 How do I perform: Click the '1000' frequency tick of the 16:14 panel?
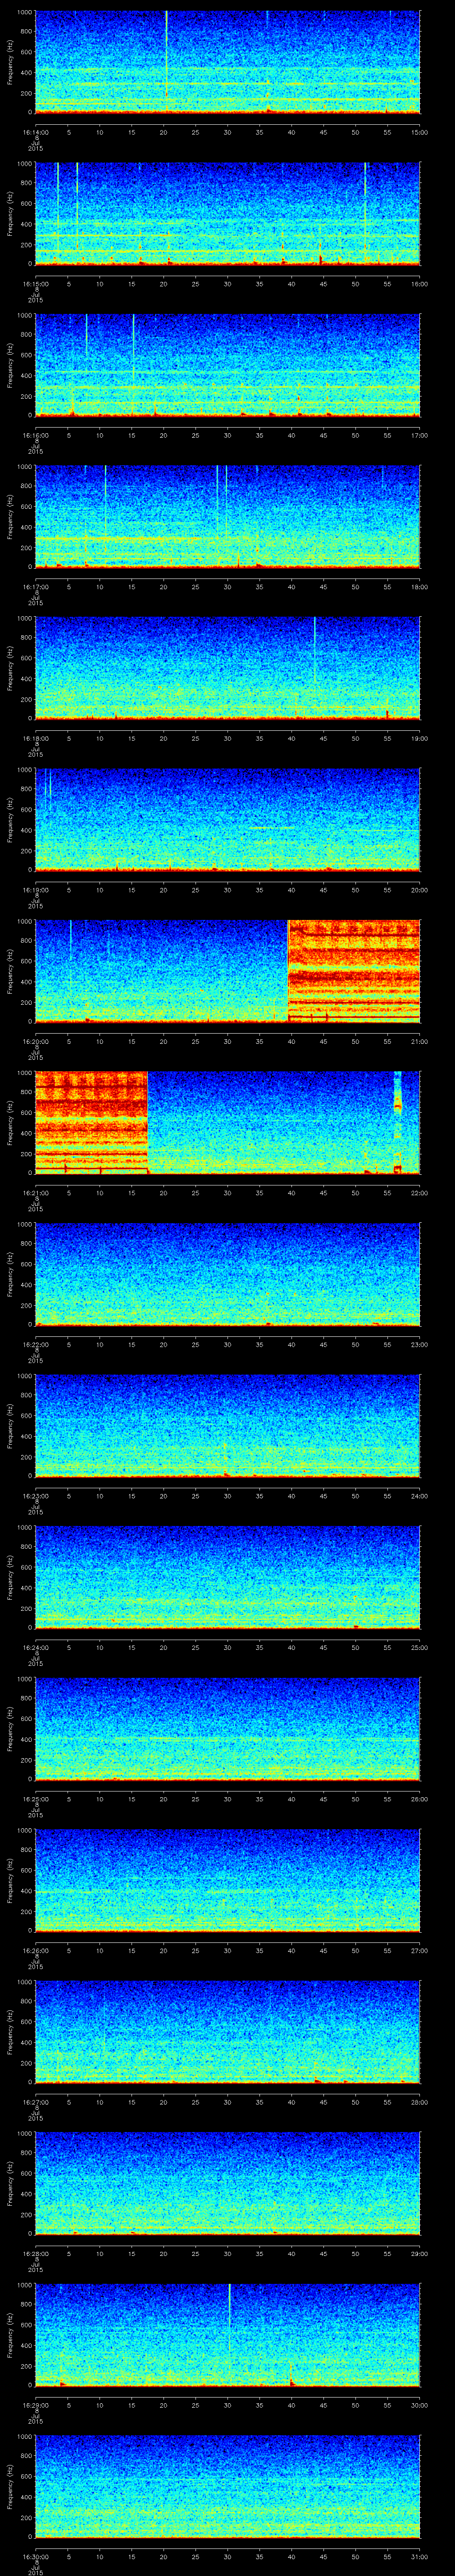tap(24, 13)
